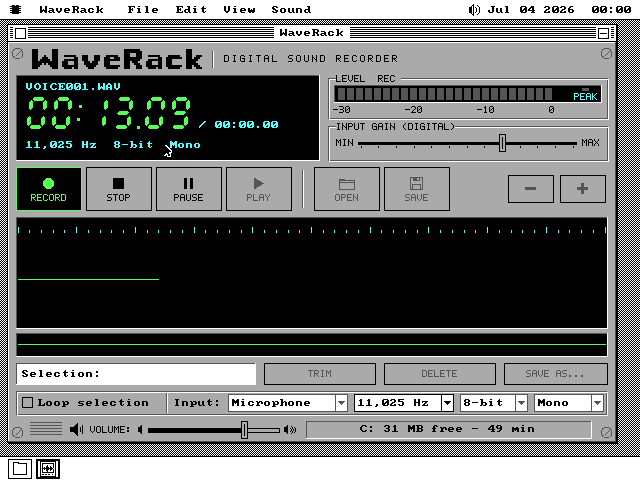Click the 8-bit text in the display
The image size is (640, 480).
click(133, 144)
